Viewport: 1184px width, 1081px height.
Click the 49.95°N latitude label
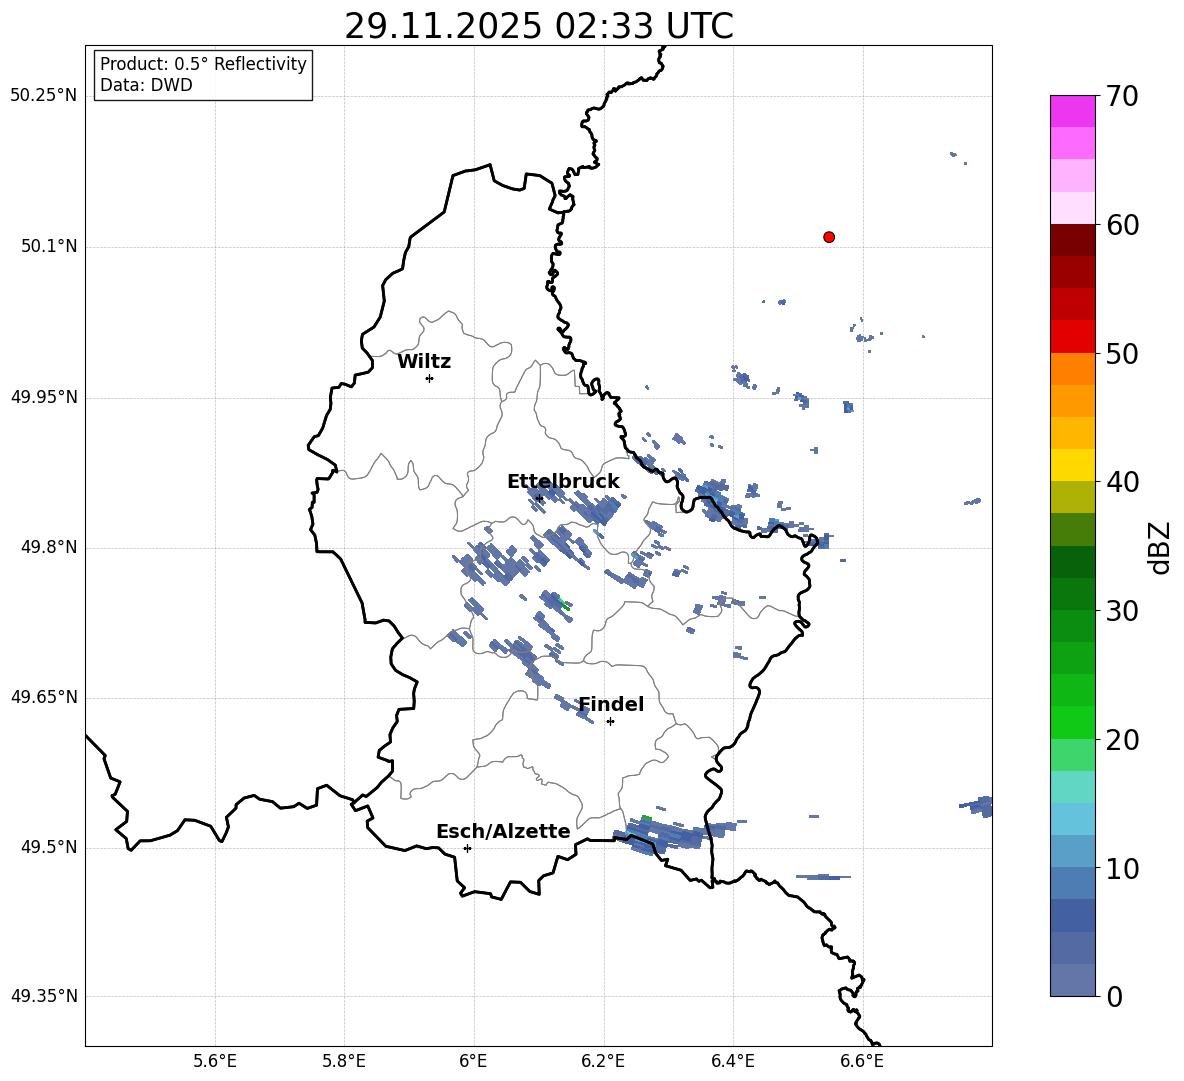click(x=44, y=397)
